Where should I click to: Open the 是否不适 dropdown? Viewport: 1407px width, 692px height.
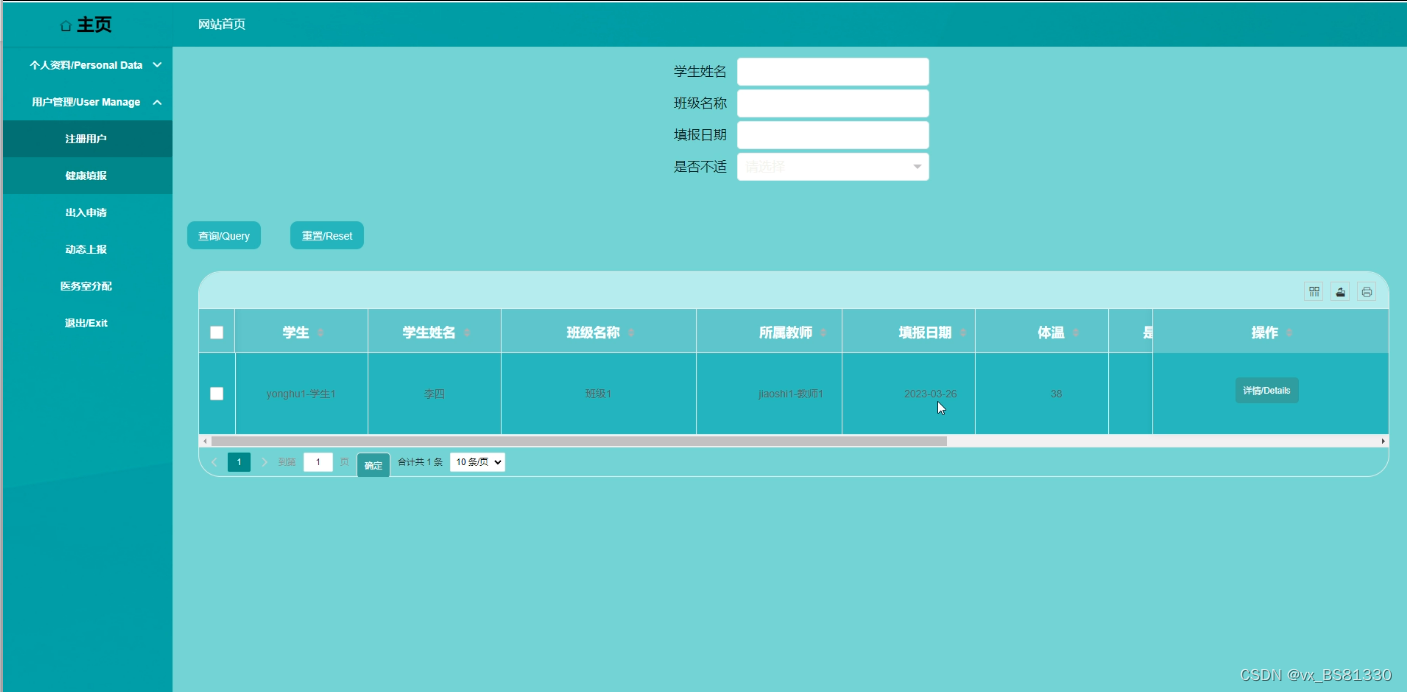833,167
